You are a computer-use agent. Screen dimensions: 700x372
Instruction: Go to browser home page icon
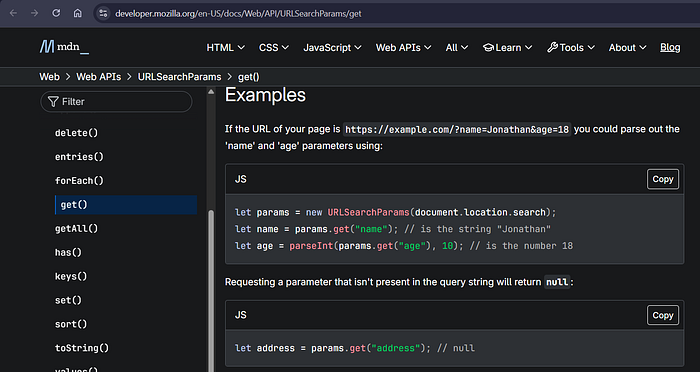pos(78,13)
